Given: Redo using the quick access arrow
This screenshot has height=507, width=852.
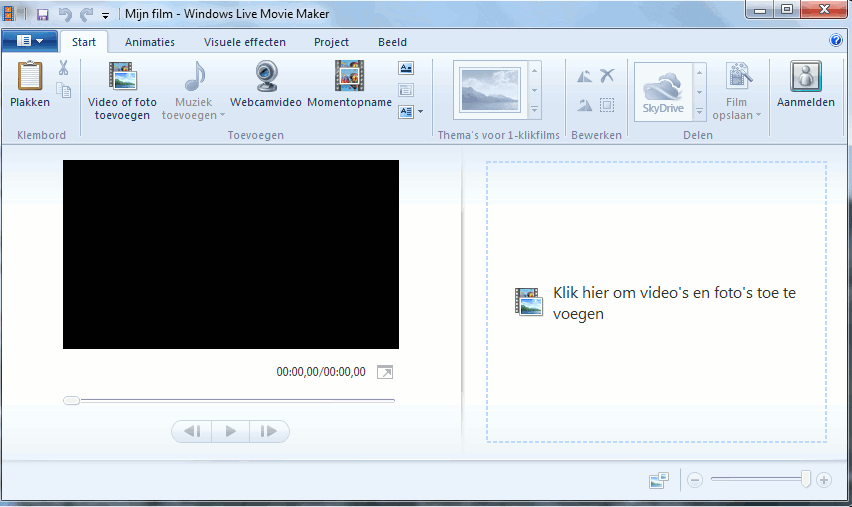Looking at the screenshot, I should point(86,14).
